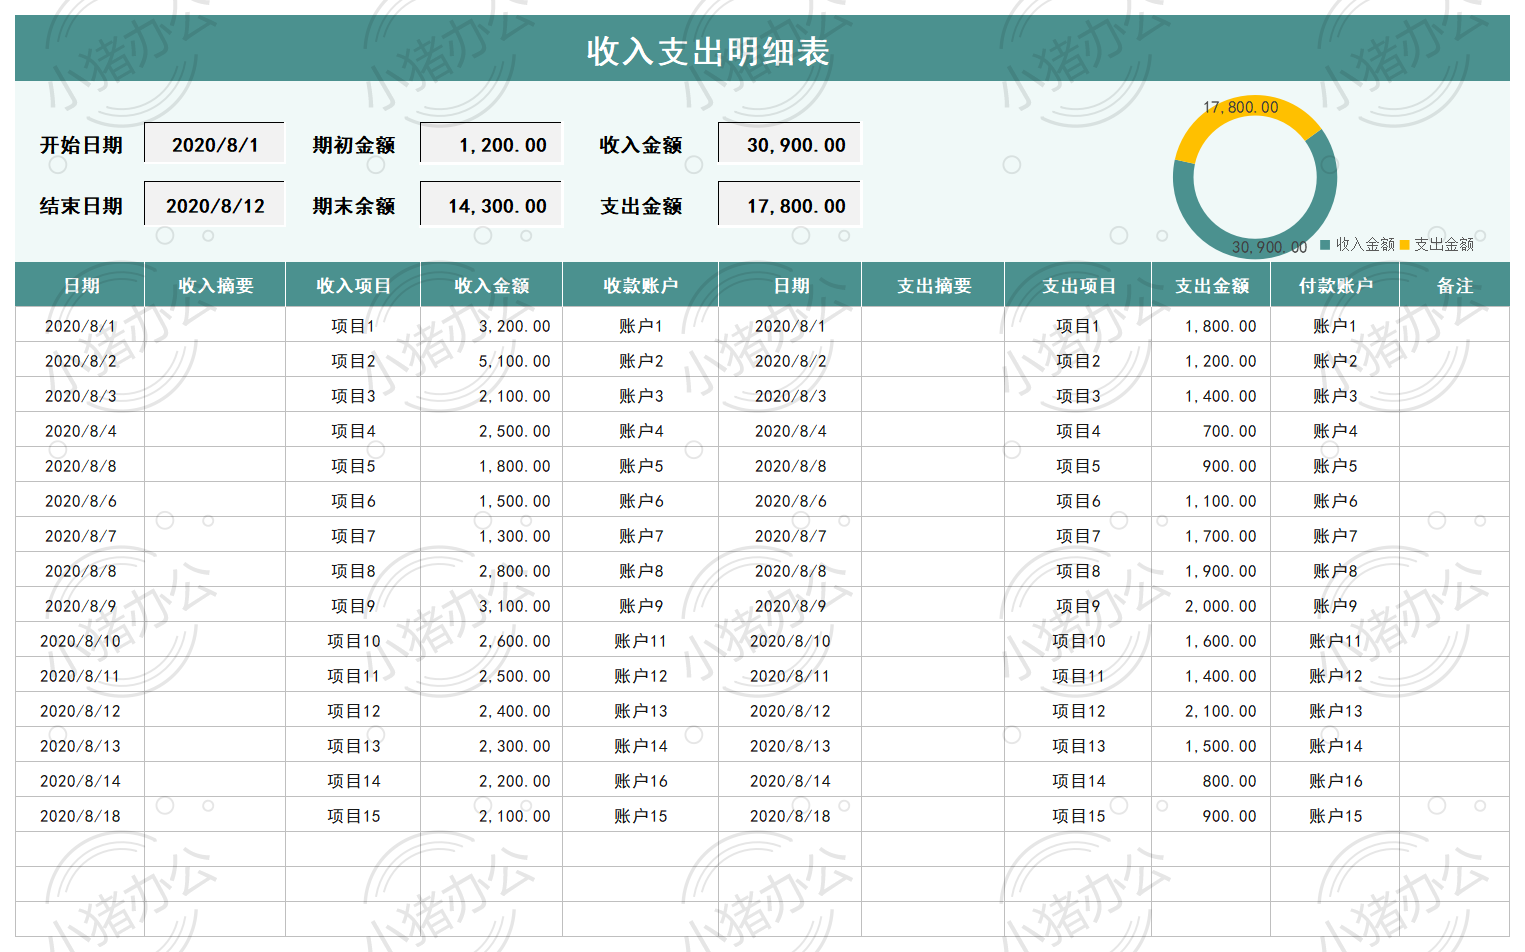Select 账户13 in the 付款账户 column
This screenshot has width=1525, height=952.
1335,710
